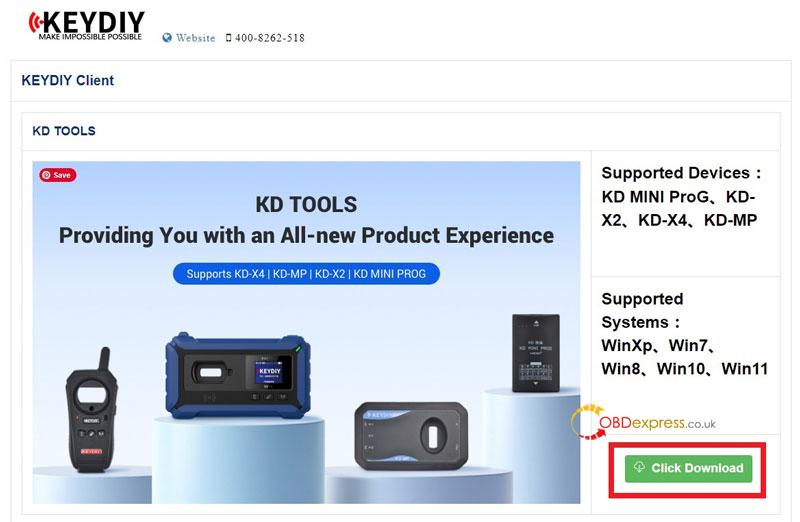Click banner headline Providing You with an All-new
The height and width of the screenshot is (522, 800).
(x=306, y=235)
